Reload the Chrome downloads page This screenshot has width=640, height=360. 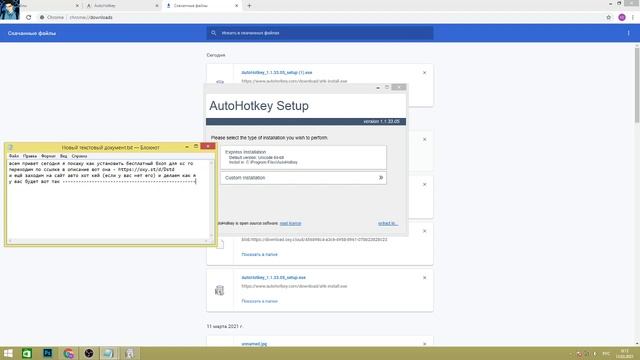[x=29, y=18]
